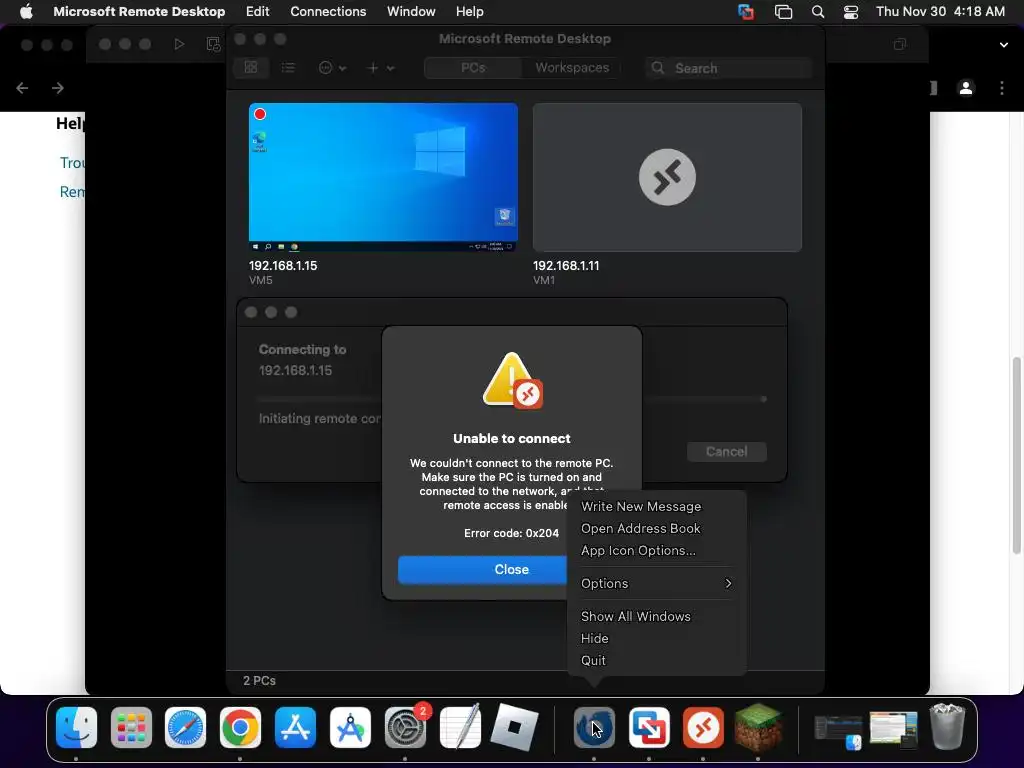
Task: Click the clock showing Thu Nov 30
Action: [x=940, y=12]
